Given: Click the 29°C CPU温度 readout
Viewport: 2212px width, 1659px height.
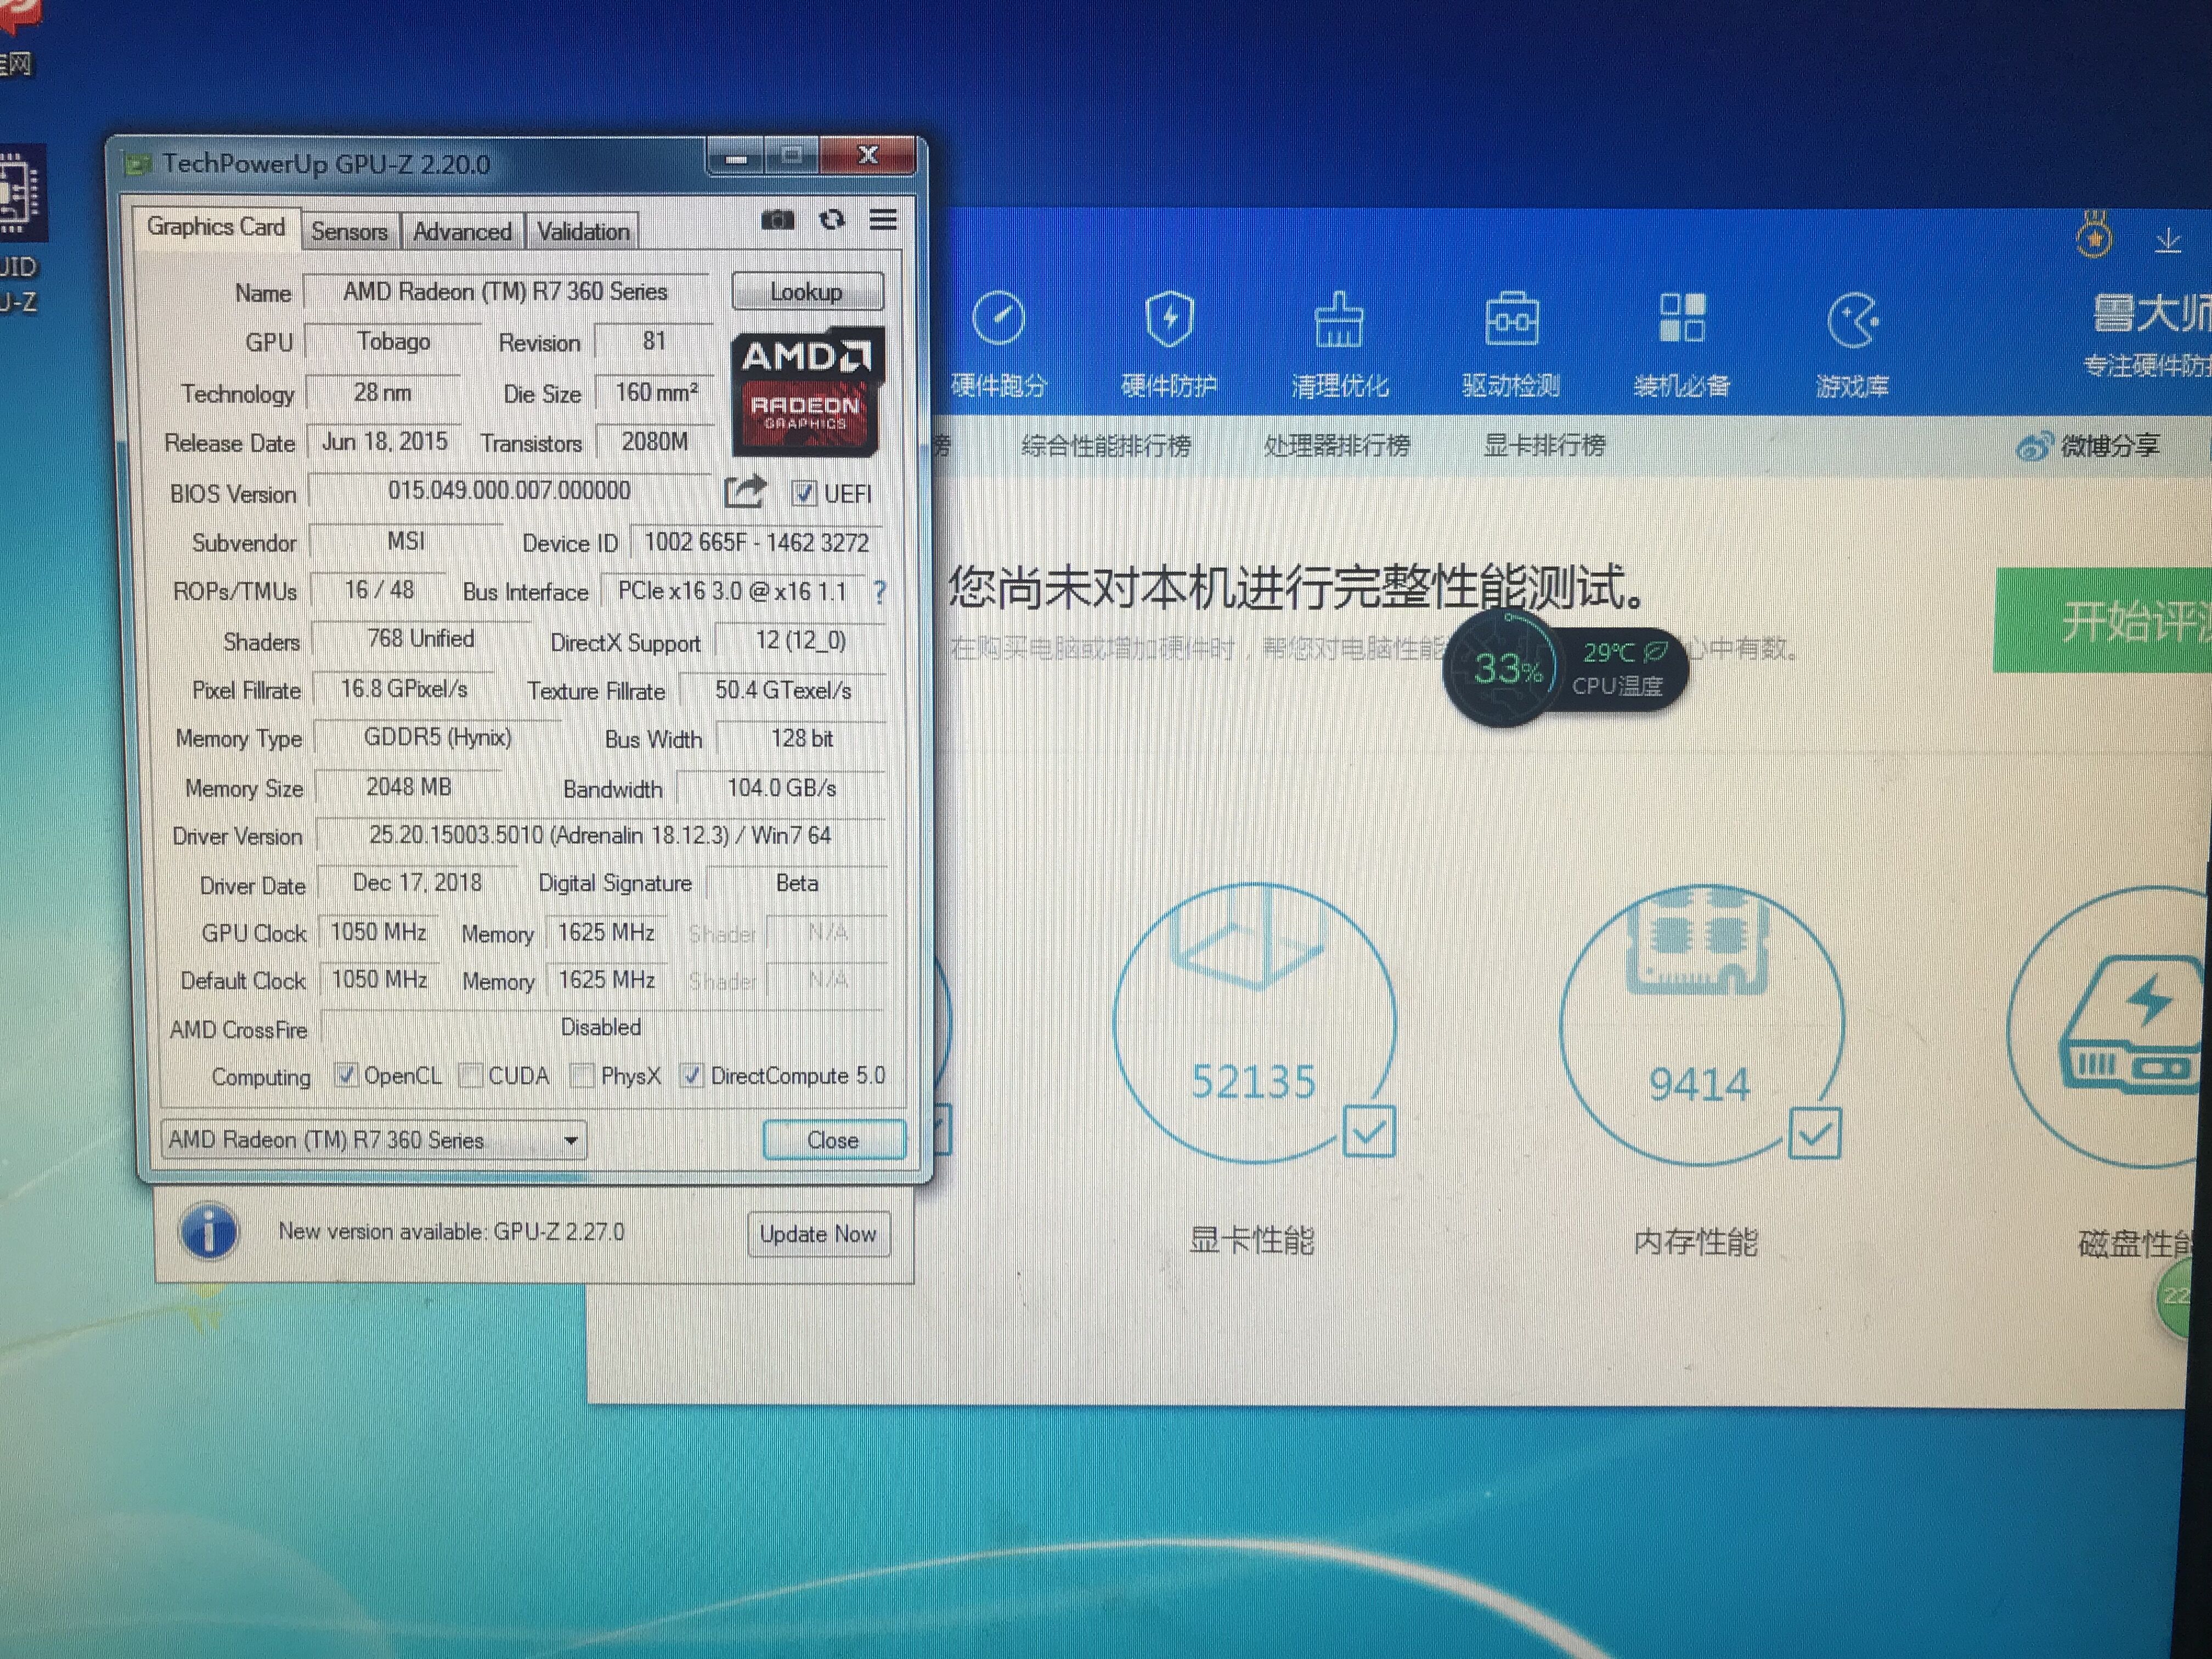Looking at the screenshot, I should pos(1619,668).
